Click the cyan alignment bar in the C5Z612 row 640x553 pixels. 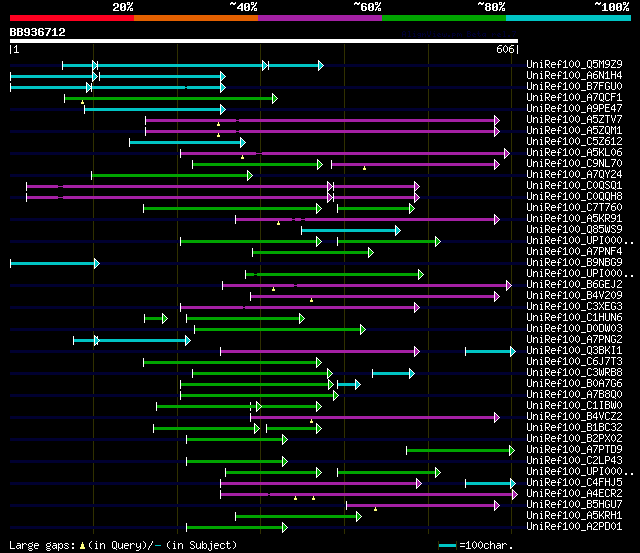tap(187, 142)
